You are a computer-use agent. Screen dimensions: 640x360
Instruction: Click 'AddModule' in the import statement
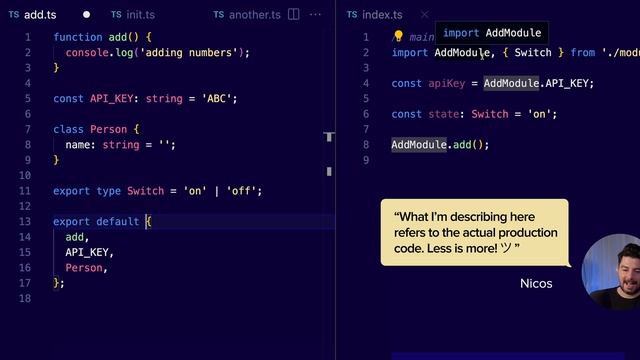tap(462, 53)
